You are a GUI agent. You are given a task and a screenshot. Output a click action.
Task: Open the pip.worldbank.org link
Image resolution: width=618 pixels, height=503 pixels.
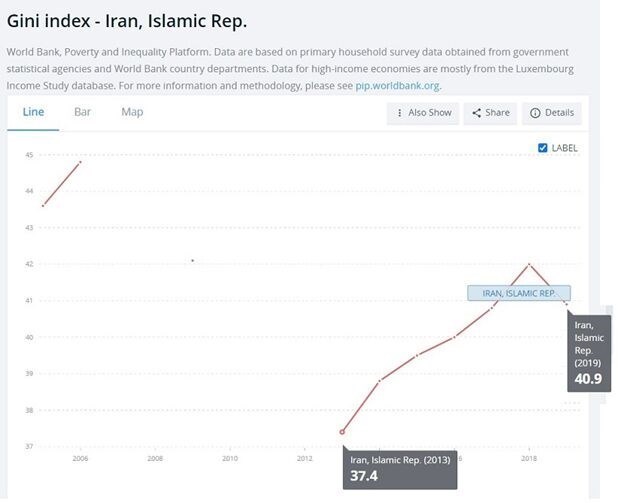(397, 86)
